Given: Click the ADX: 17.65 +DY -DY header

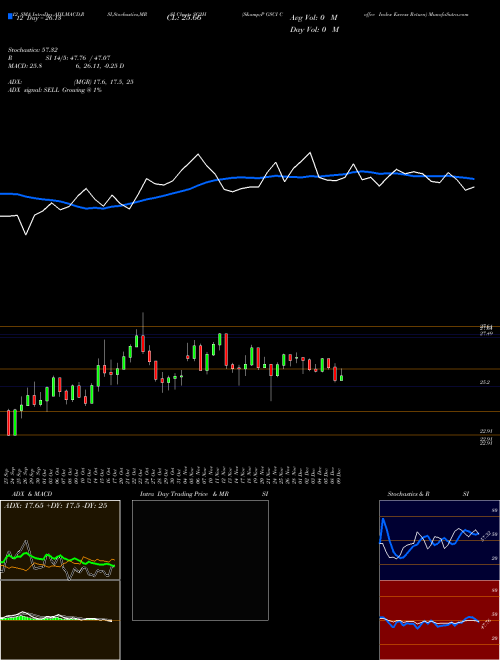Looking at the screenshot, I should [56, 506].
